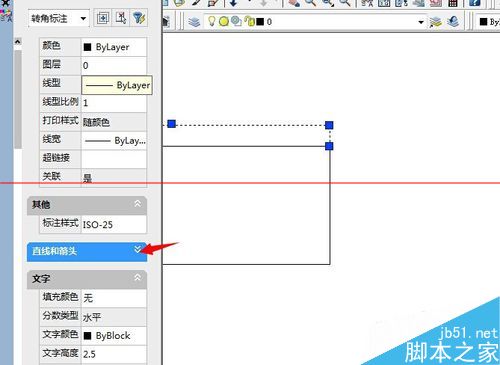The width and height of the screenshot is (500, 365).
Task: Click the help question mark icon
Action: pos(474,3)
